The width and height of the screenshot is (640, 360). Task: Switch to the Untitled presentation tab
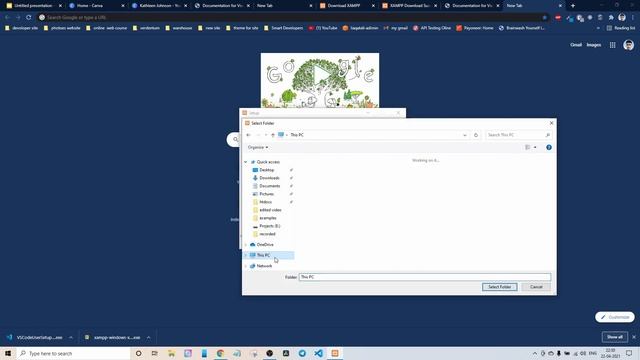33,6
